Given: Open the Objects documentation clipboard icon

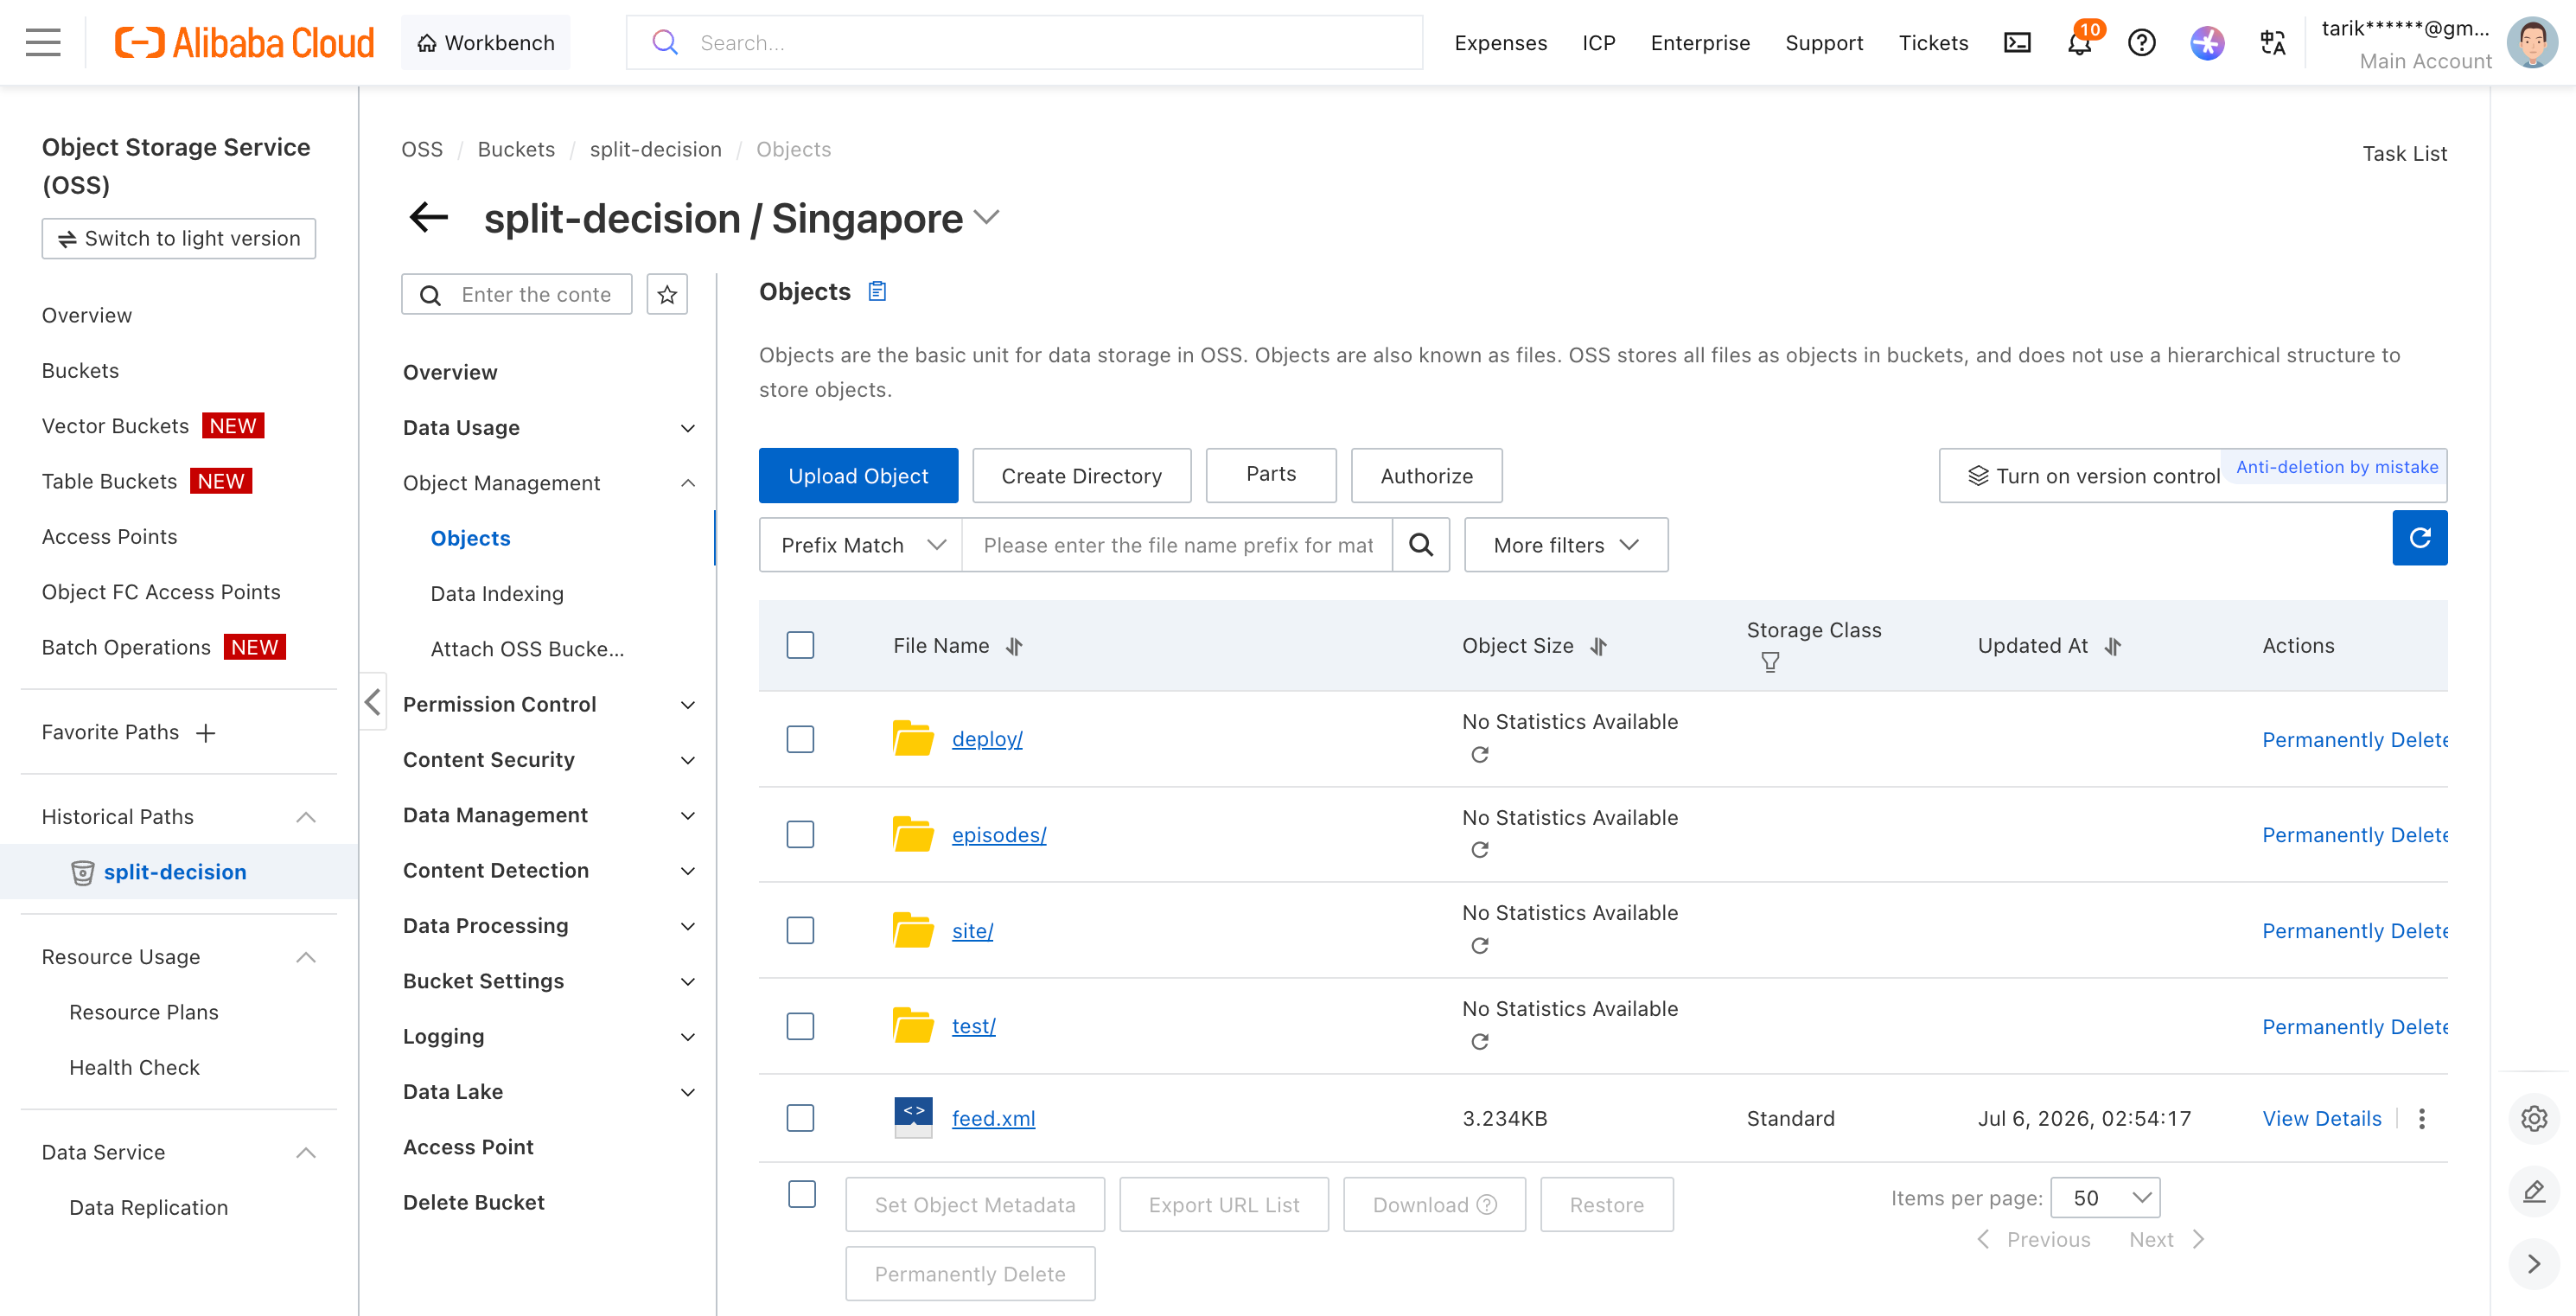Looking at the screenshot, I should click(x=877, y=291).
